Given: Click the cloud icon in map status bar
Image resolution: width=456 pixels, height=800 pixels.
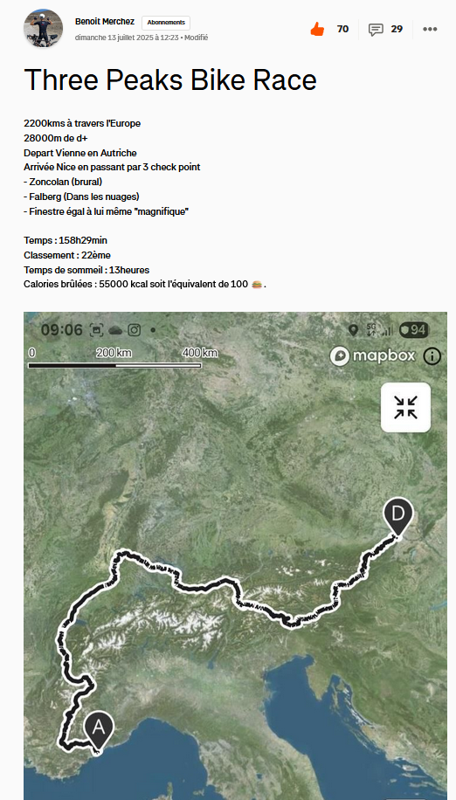Looking at the screenshot, I should pos(115,330).
